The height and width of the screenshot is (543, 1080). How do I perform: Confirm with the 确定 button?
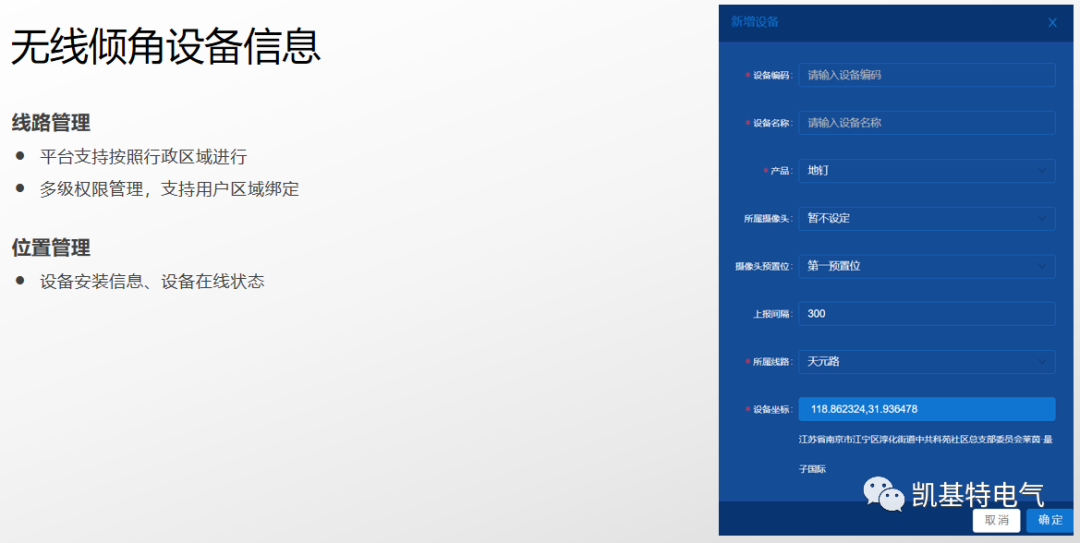(1050, 520)
